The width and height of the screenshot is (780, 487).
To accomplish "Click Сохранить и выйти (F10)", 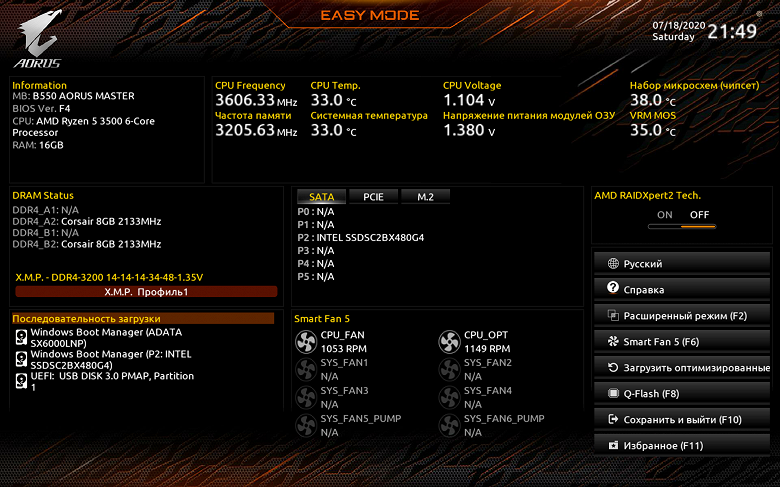I will click(682, 419).
